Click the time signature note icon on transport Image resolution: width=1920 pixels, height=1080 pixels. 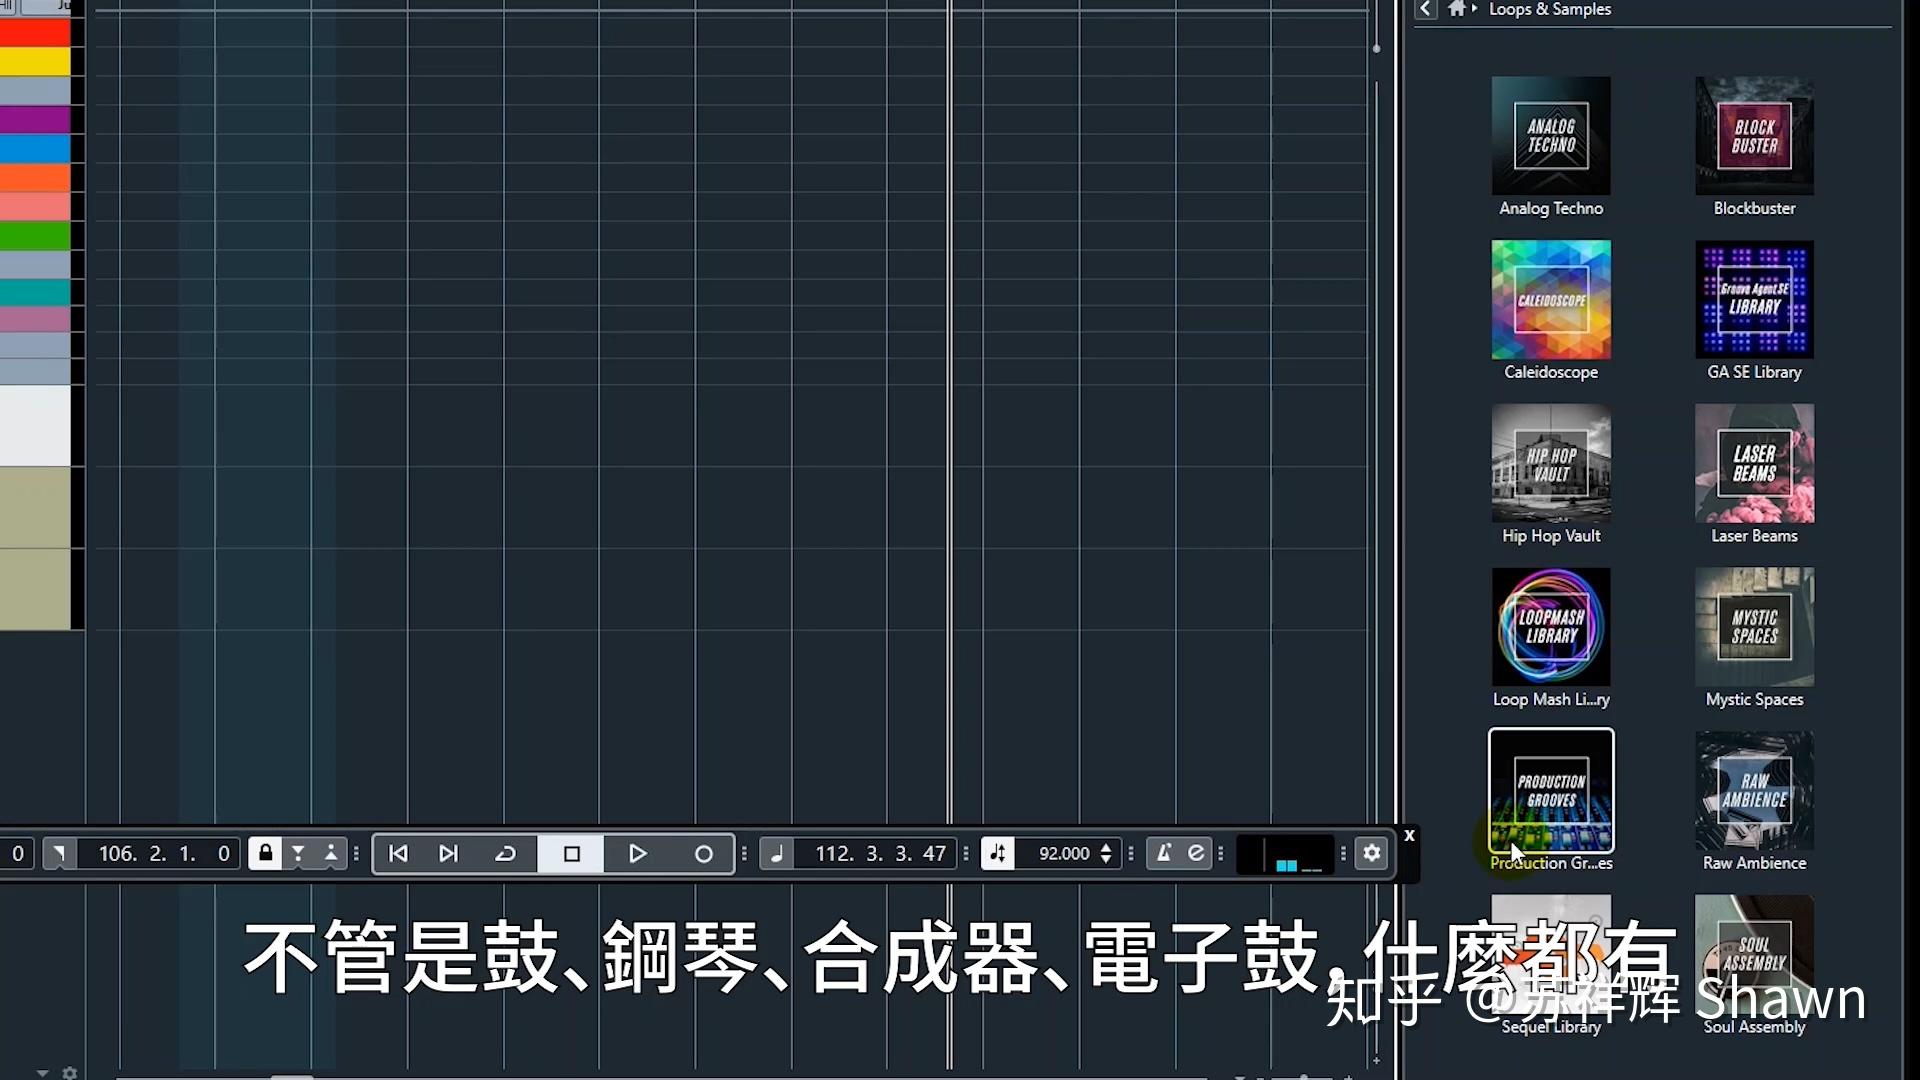(778, 853)
